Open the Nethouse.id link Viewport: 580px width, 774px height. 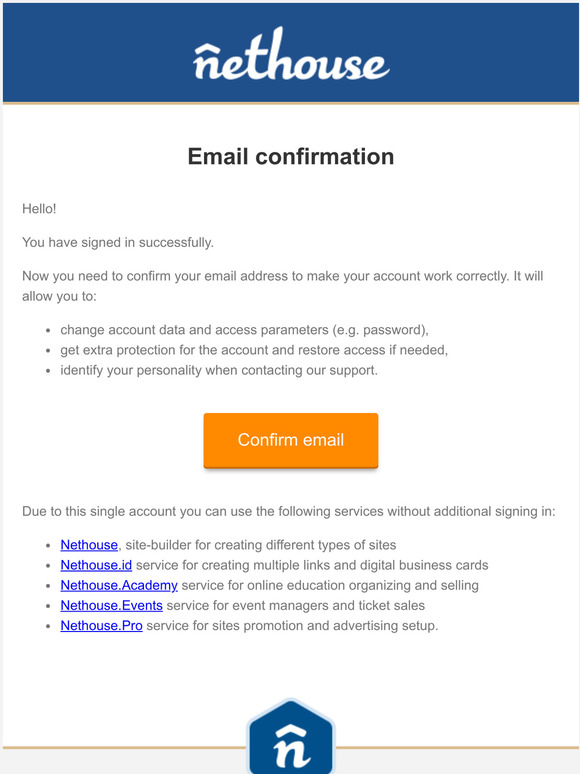pos(96,565)
